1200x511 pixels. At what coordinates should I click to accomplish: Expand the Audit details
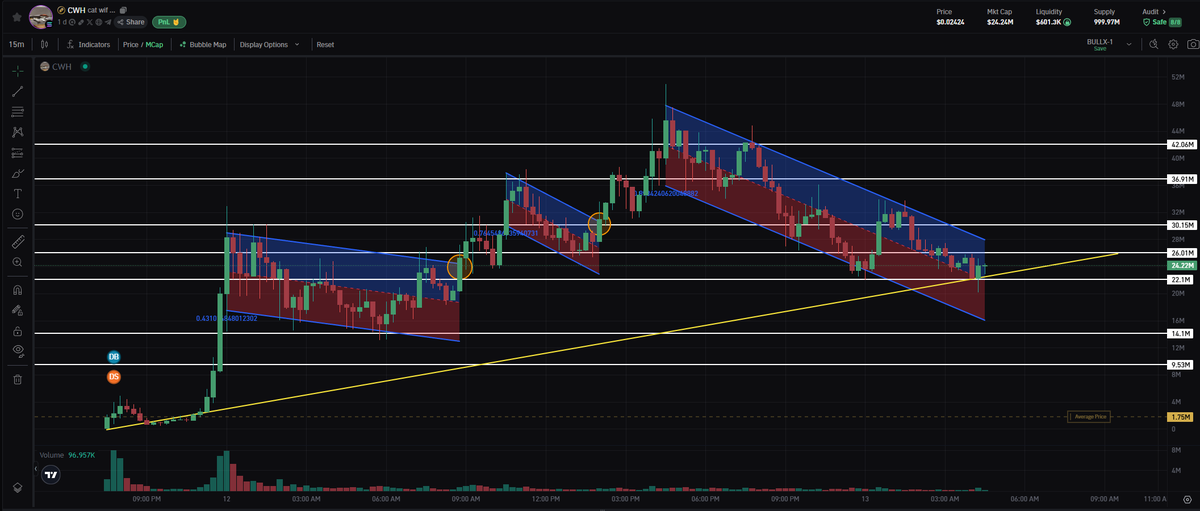[x=1153, y=11]
